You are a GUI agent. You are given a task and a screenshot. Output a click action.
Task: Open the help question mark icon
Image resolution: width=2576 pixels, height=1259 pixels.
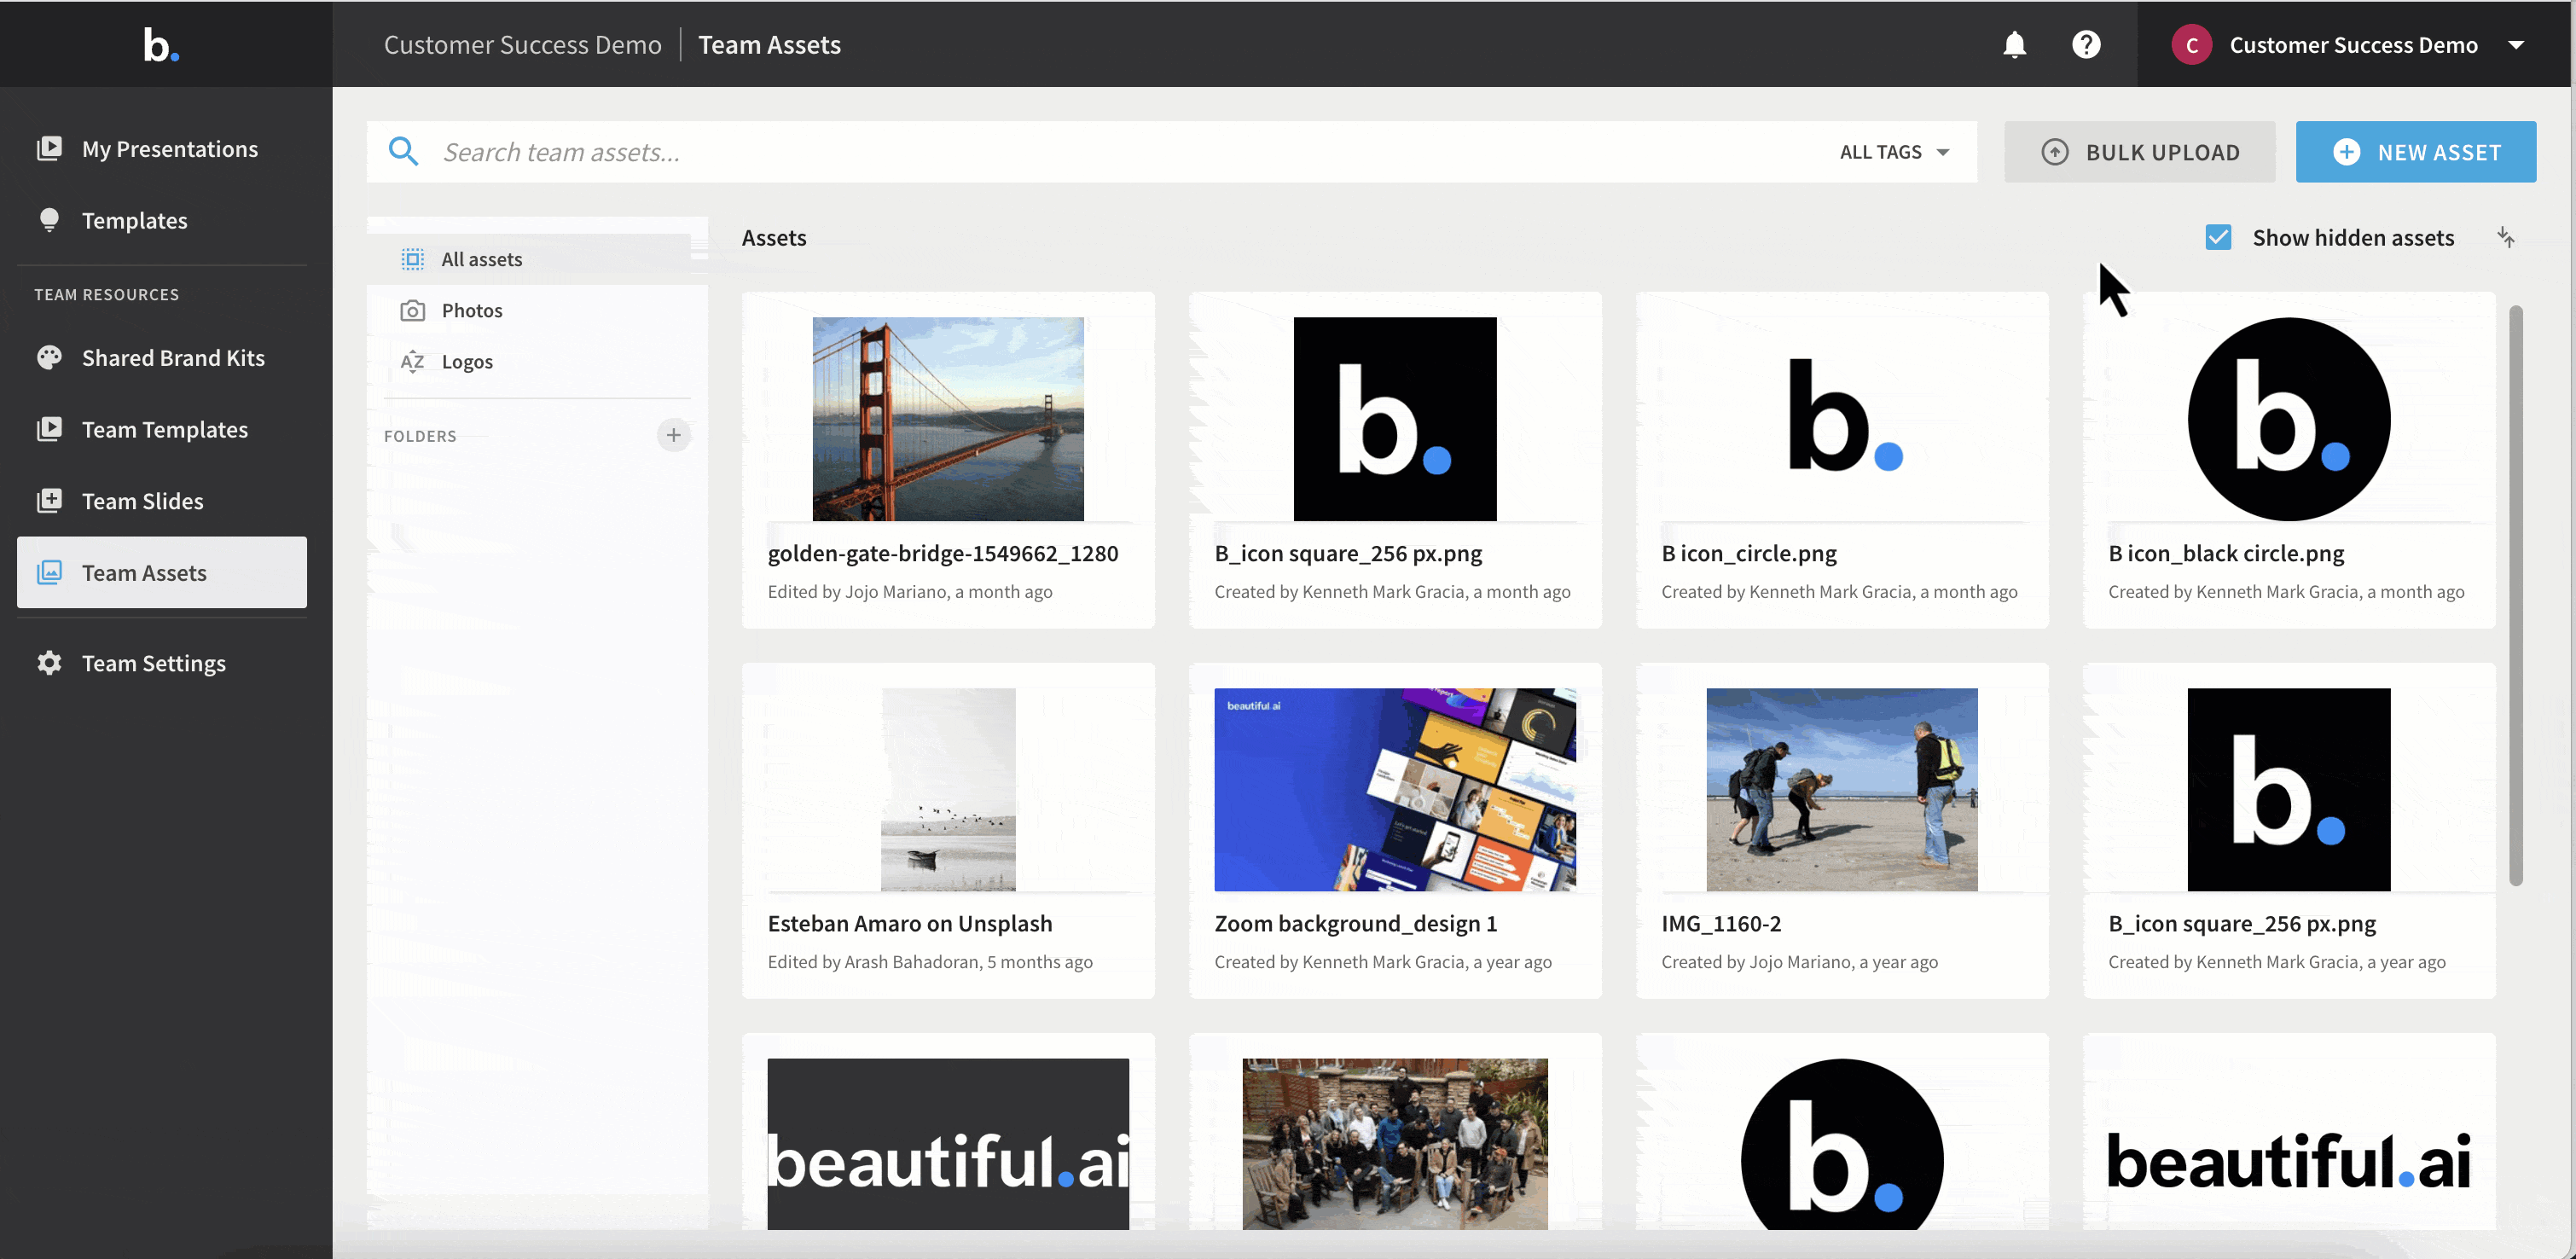[2086, 45]
